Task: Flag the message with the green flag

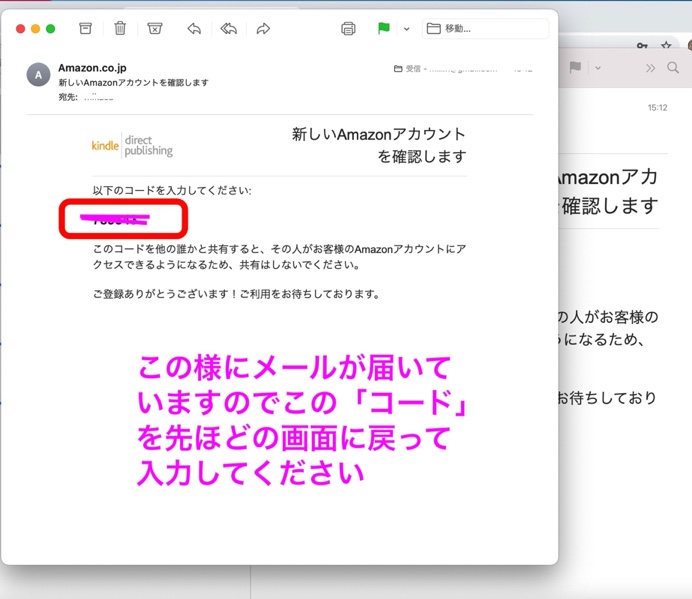Action: tap(384, 29)
